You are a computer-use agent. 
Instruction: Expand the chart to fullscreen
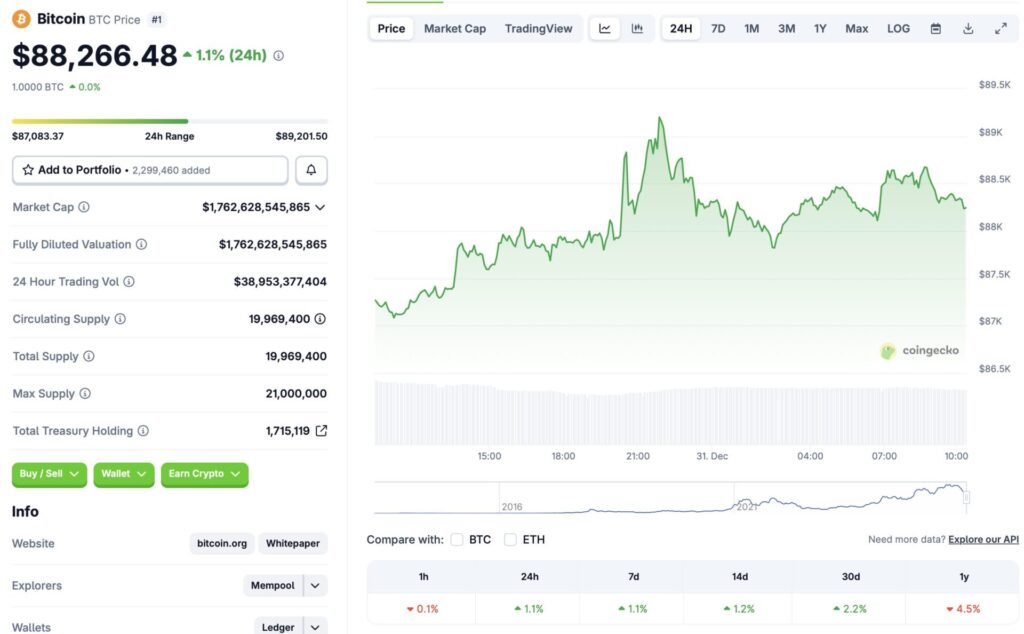[1001, 28]
